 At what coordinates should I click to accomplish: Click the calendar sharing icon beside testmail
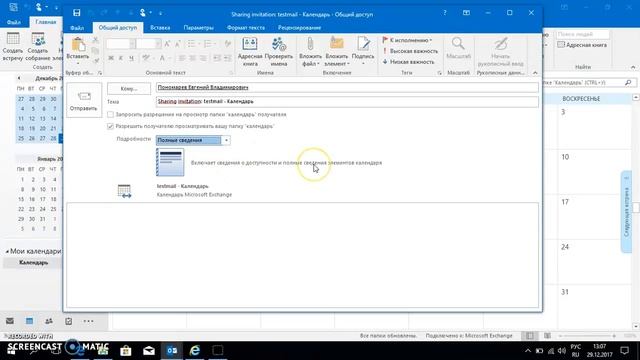click(124, 191)
